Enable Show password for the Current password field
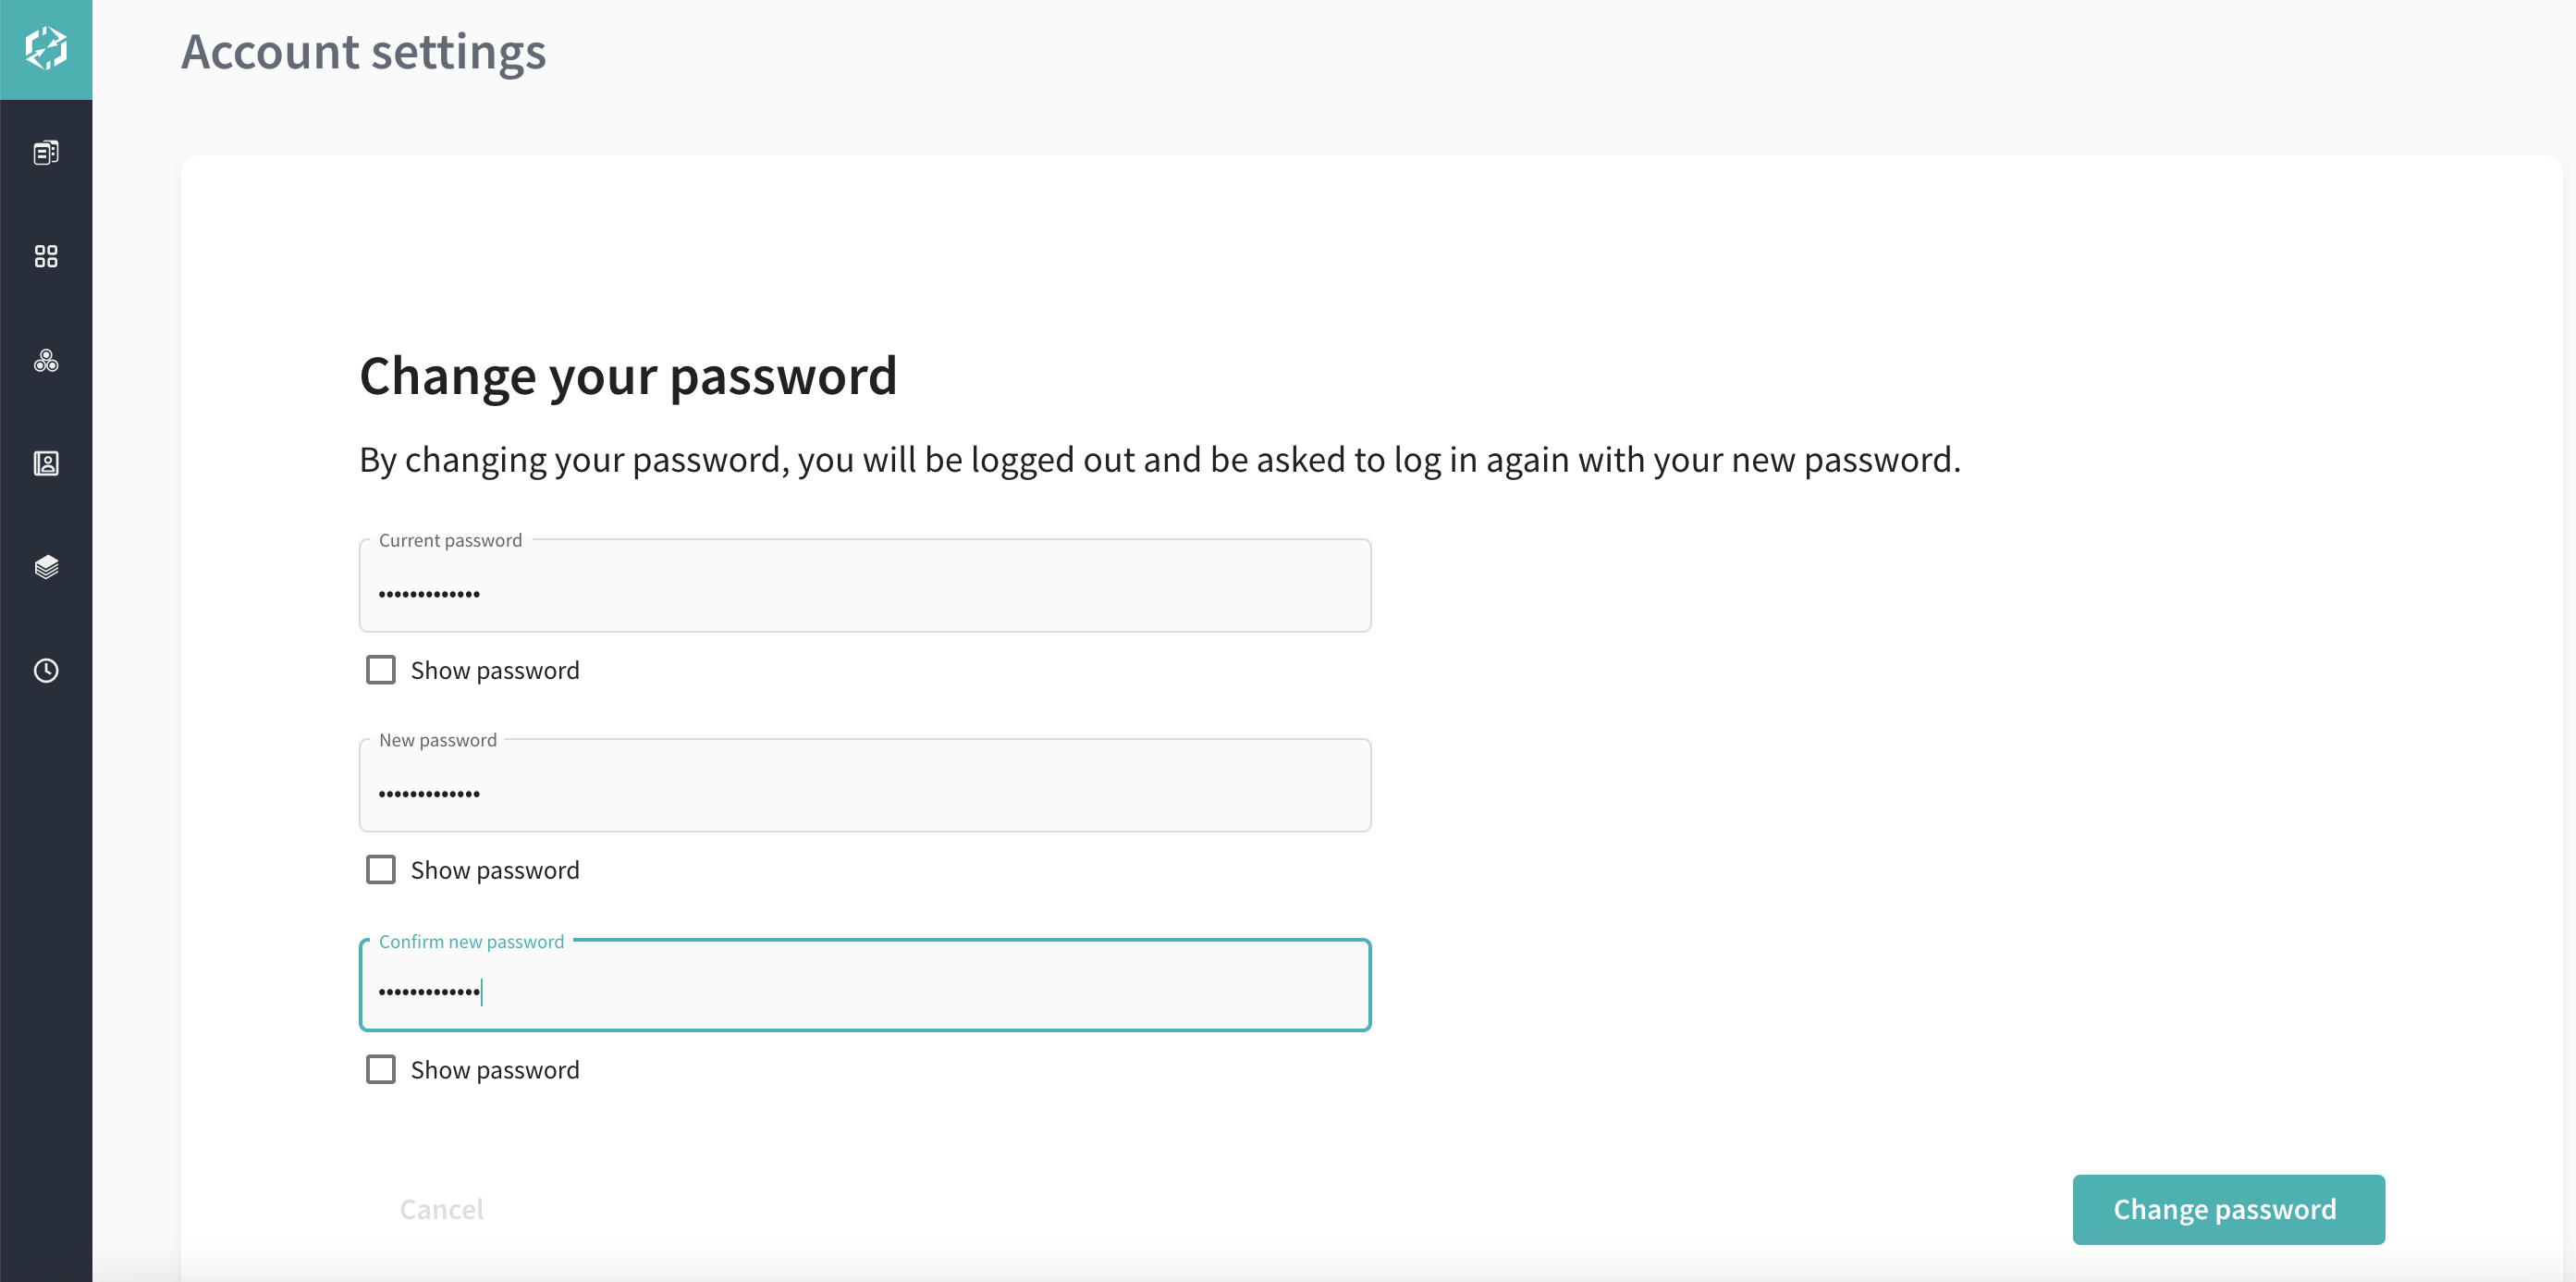Viewport: 2576px width, 1282px height. click(x=380, y=670)
